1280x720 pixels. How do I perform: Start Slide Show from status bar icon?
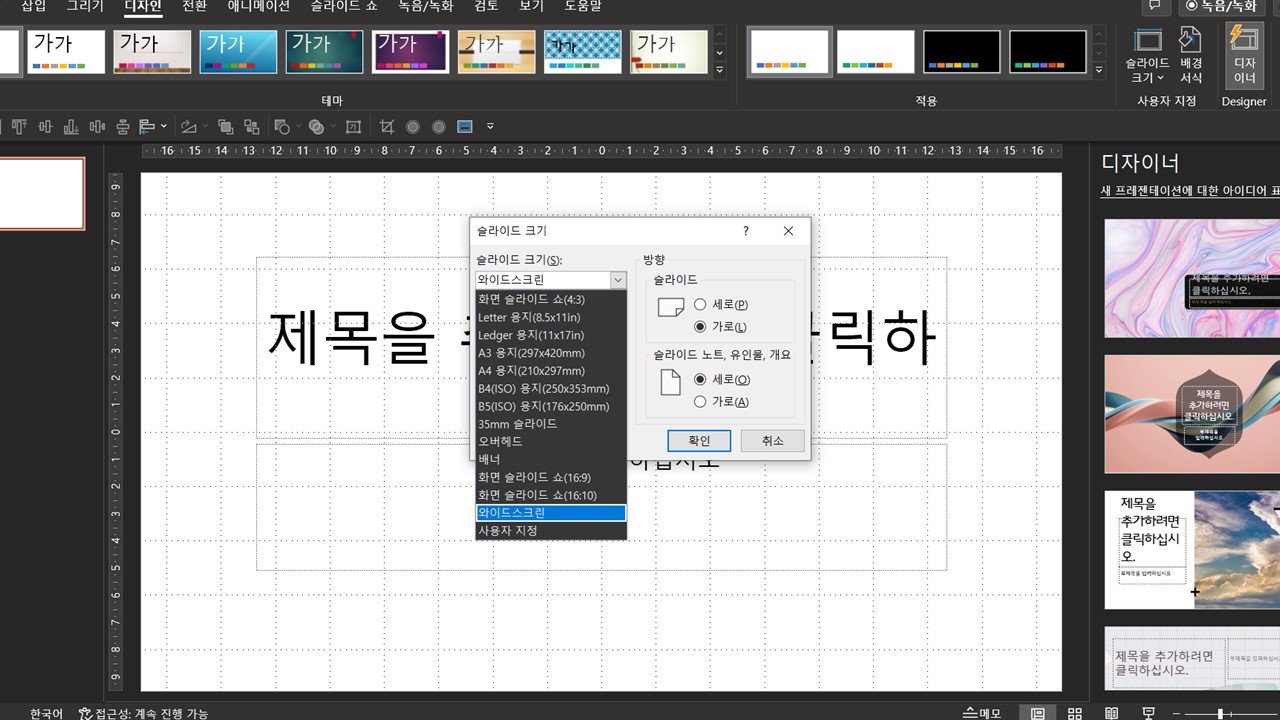pyautogui.click(x=1149, y=713)
